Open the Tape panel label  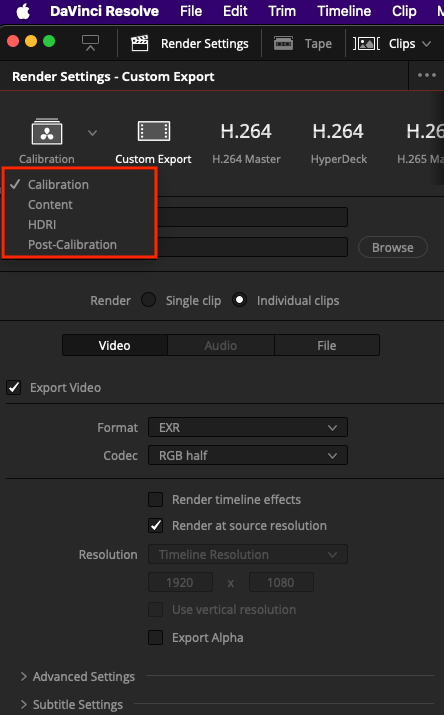[318, 44]
